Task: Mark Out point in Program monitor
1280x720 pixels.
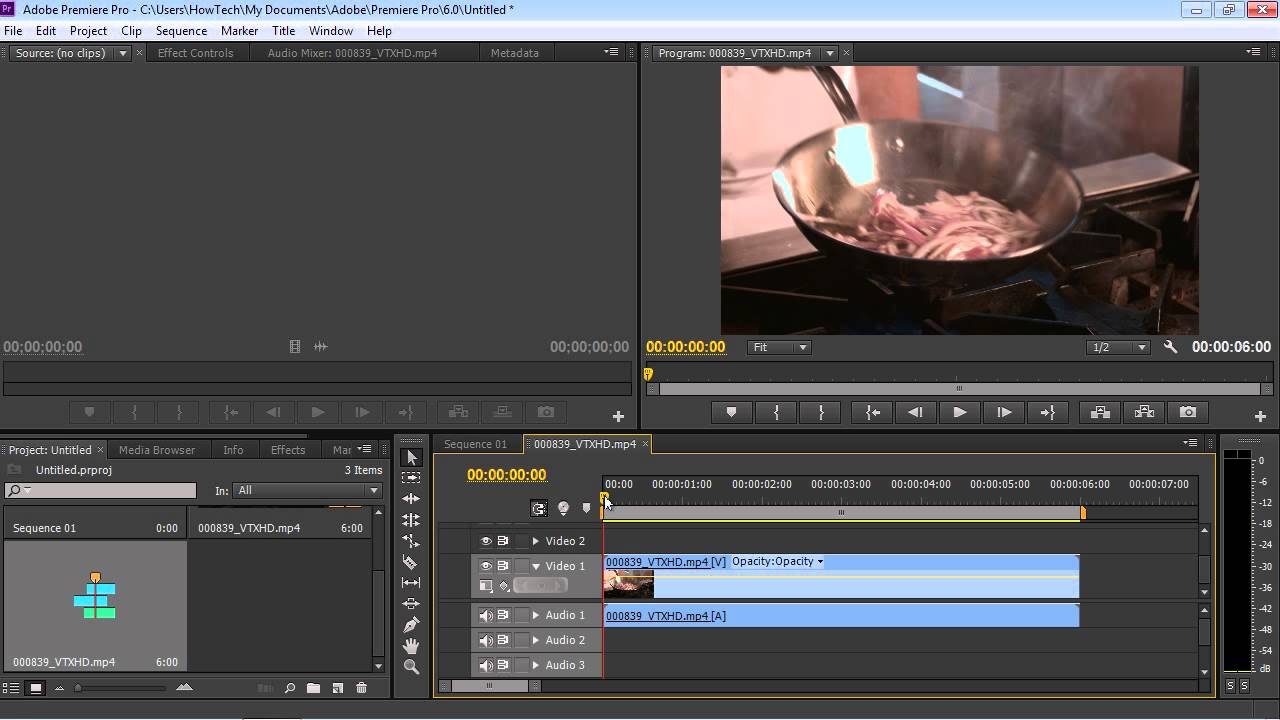Action: pos(821,412)
